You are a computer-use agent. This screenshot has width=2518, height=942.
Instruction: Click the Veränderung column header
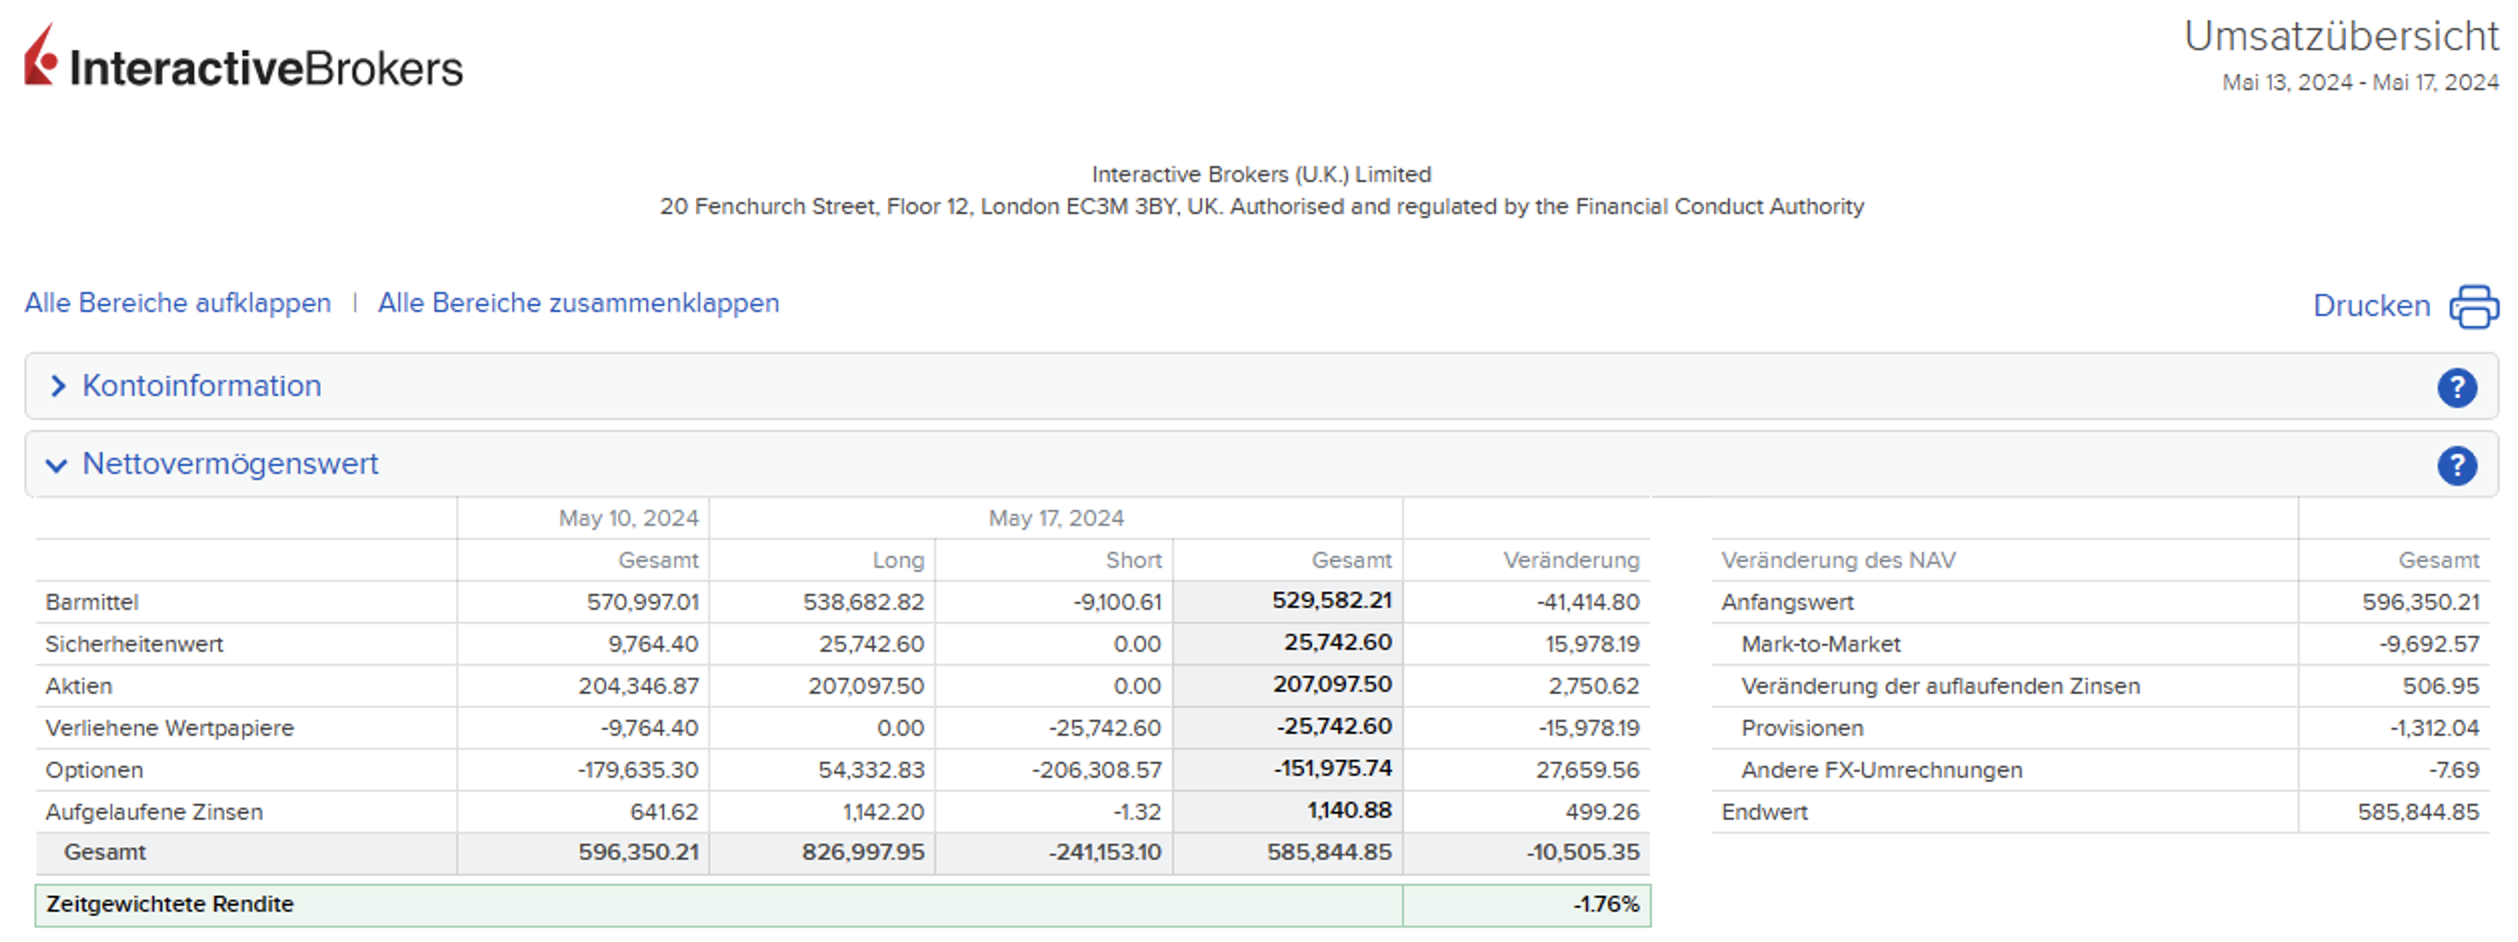click(1571, 560)
